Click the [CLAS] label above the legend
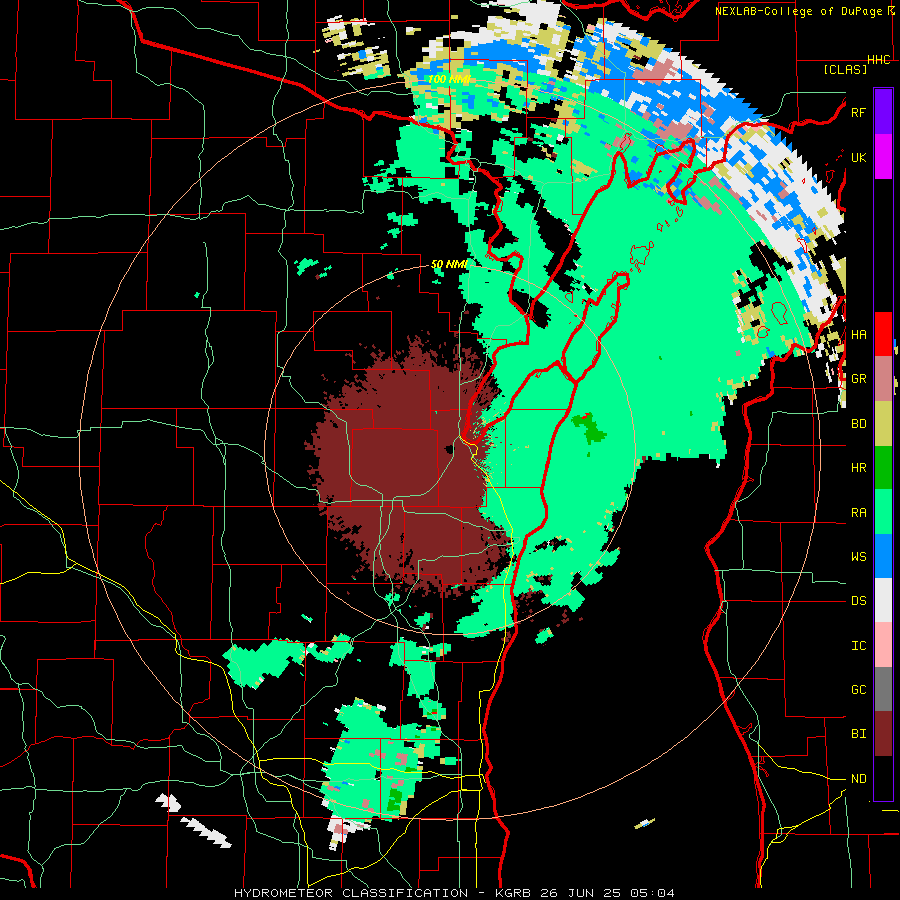Viewport: 900px width, 900px height. click(x=845, y=69)
